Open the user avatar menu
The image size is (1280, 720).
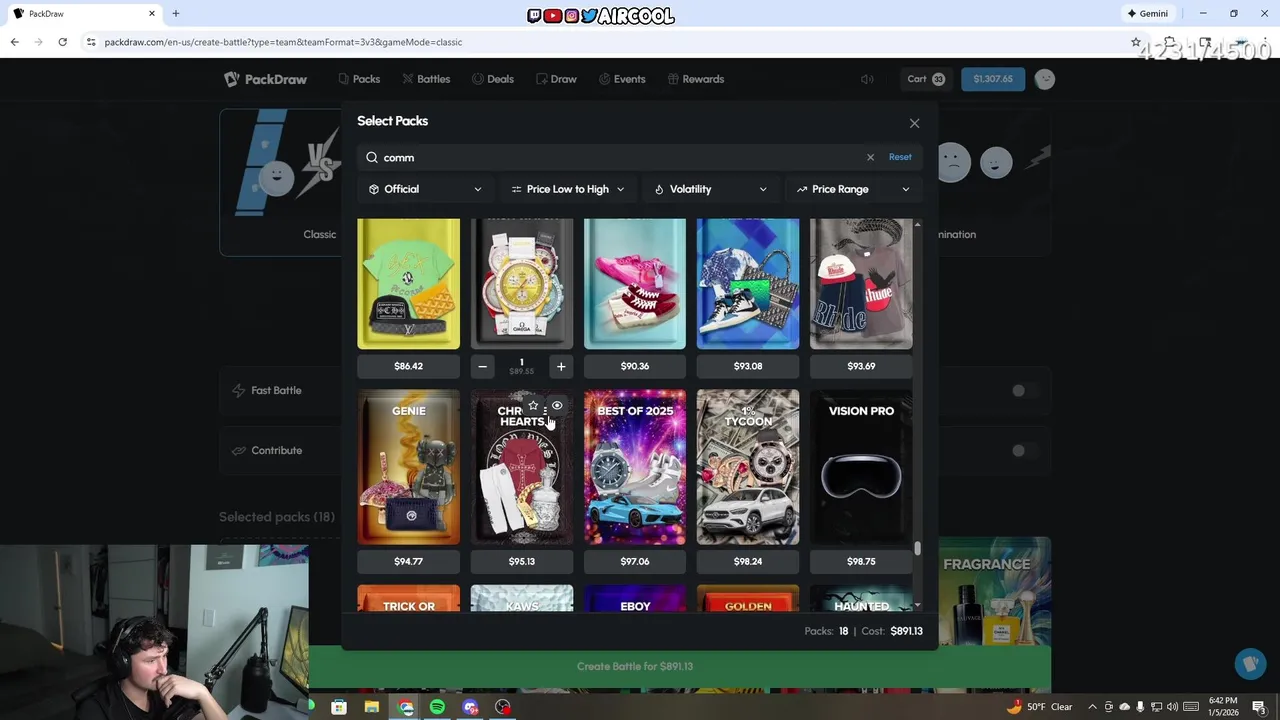[x=1045, y=79]
